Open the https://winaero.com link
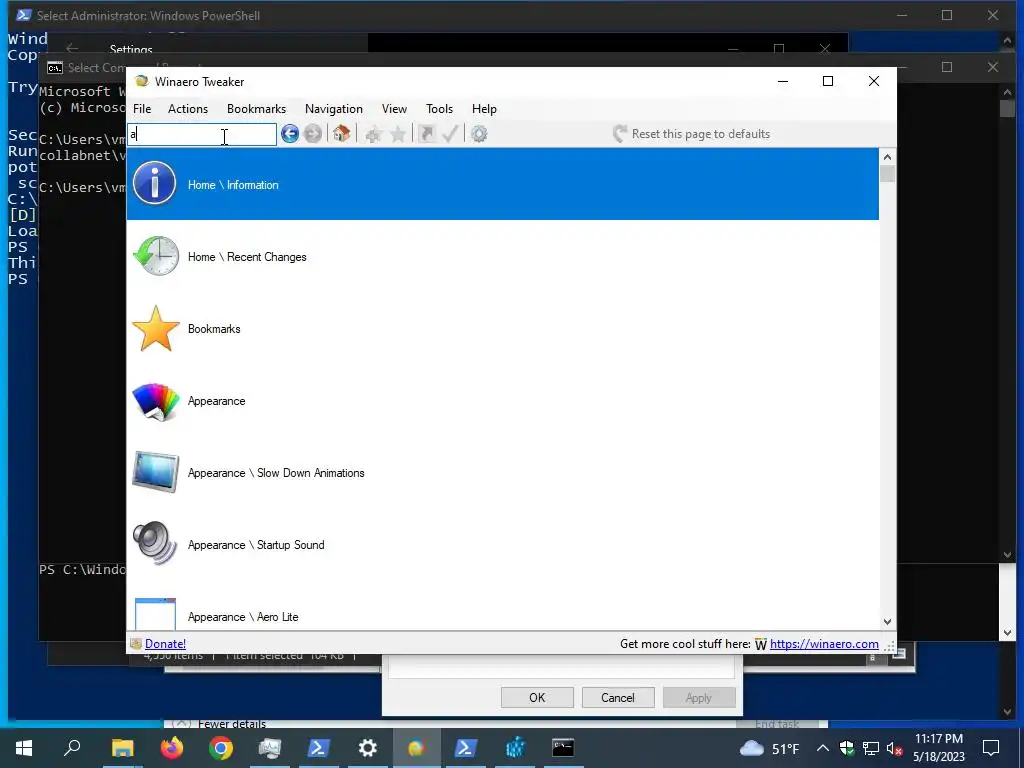This screenshot has width=1024, height=768. coord(824,644)
